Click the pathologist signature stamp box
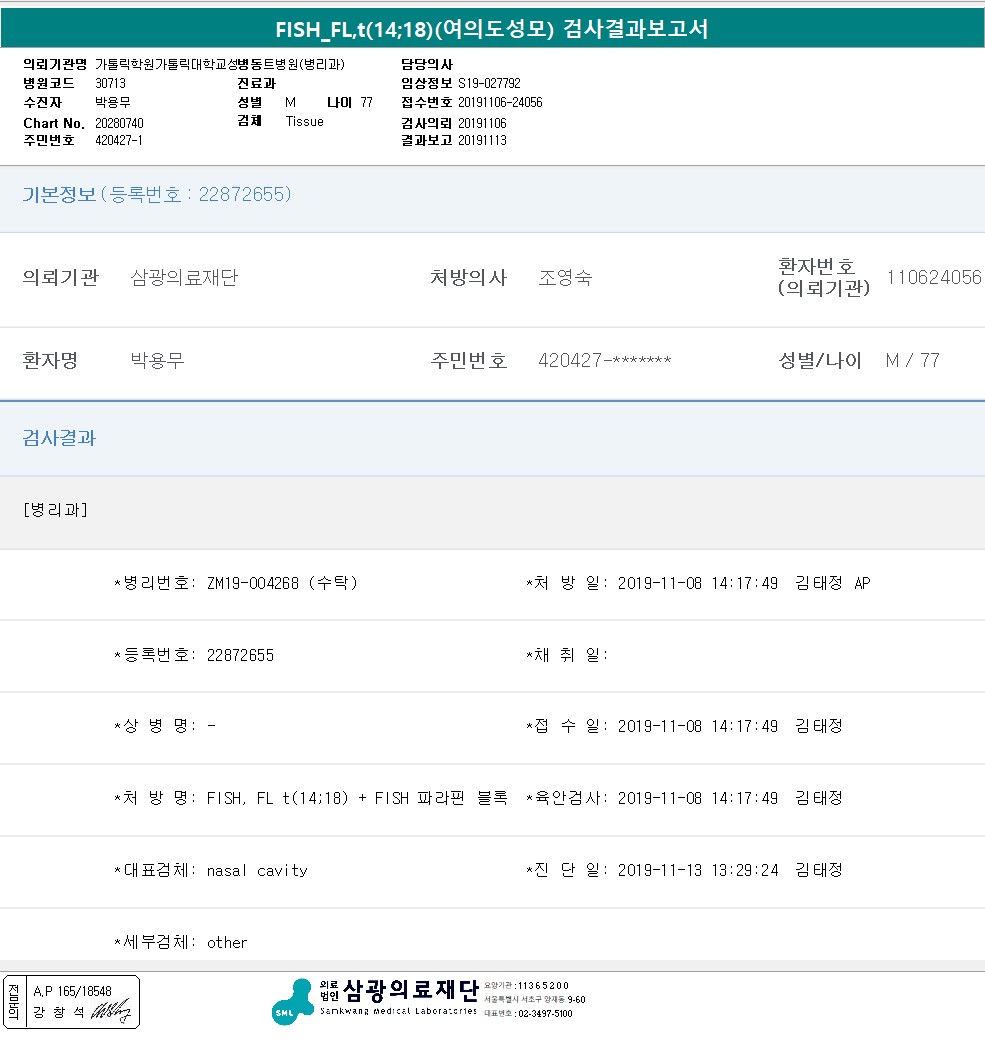This screenshot has width=985, height=1040. click(72, 1002)
